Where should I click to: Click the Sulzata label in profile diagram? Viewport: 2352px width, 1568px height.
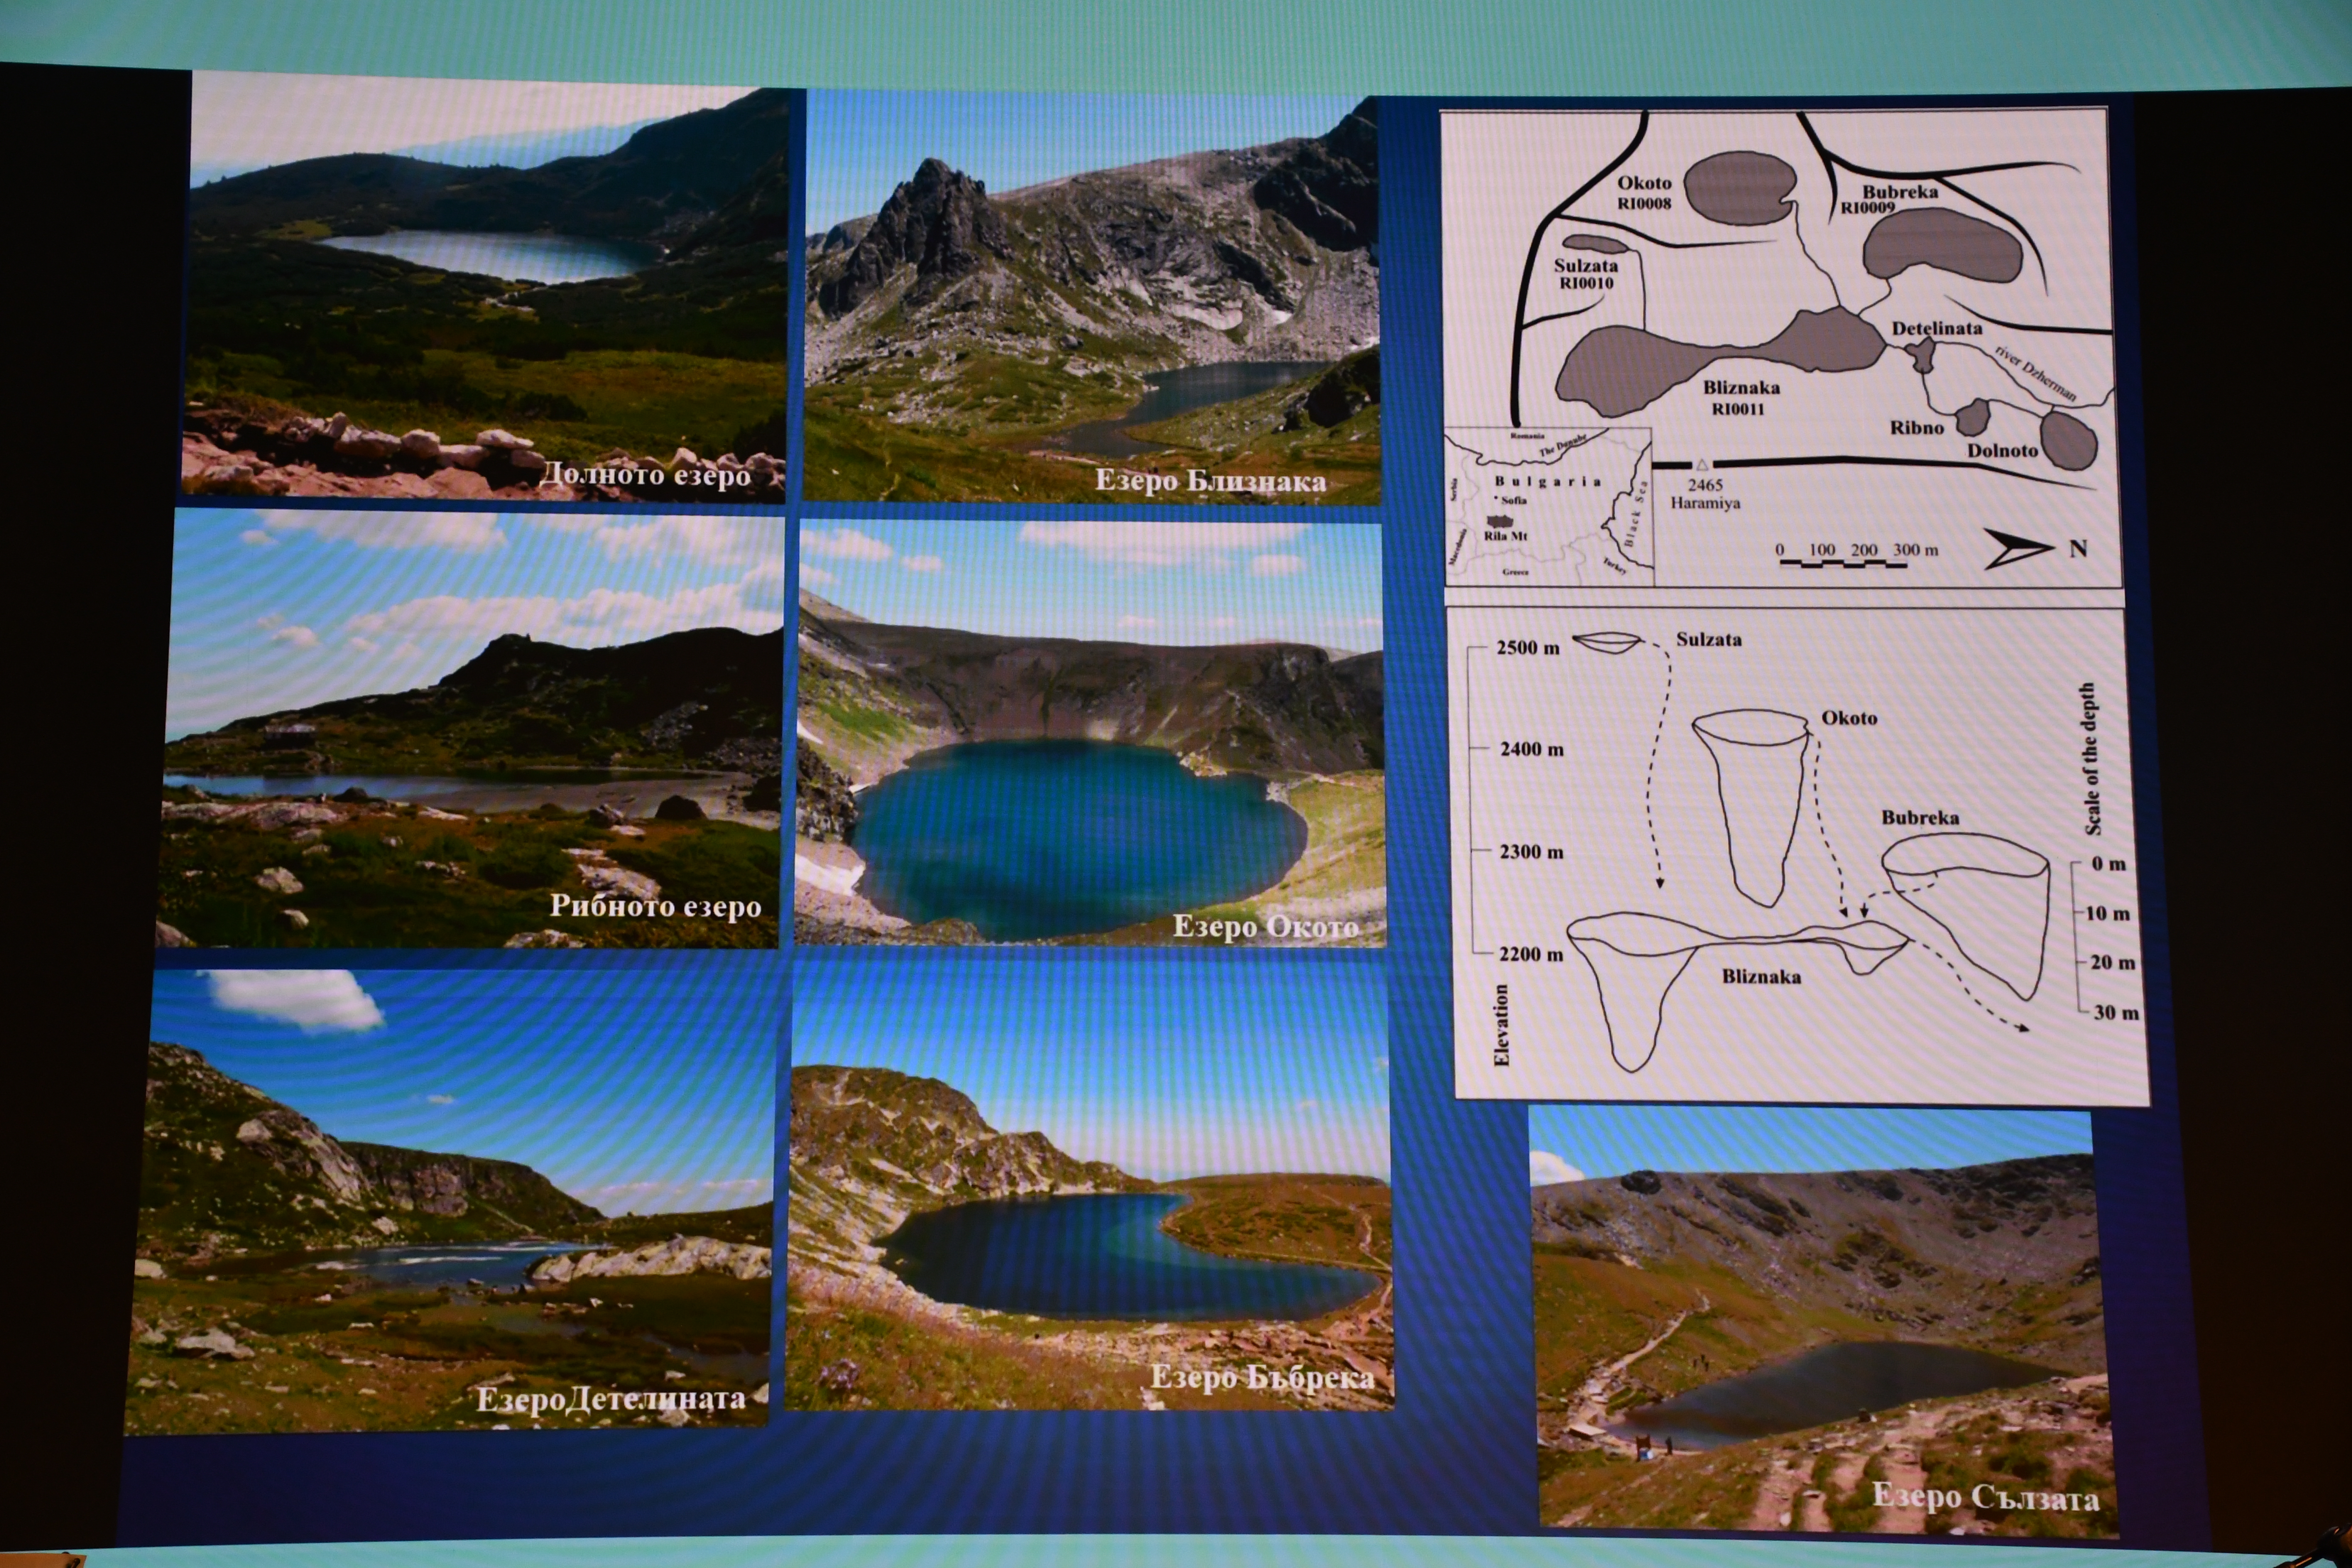click(x=1709, y=639)
